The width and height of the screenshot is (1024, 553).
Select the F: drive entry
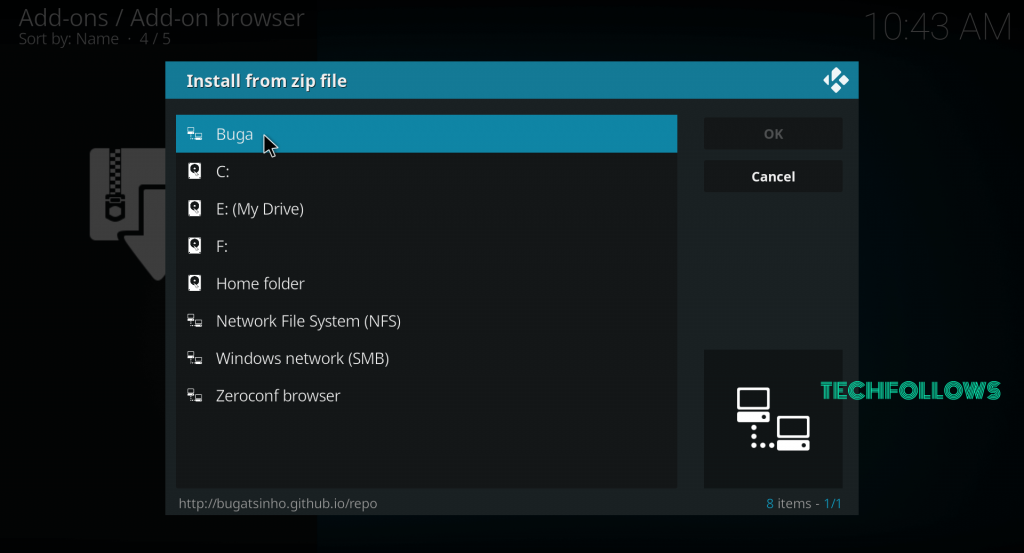click(x=426, y=246)
